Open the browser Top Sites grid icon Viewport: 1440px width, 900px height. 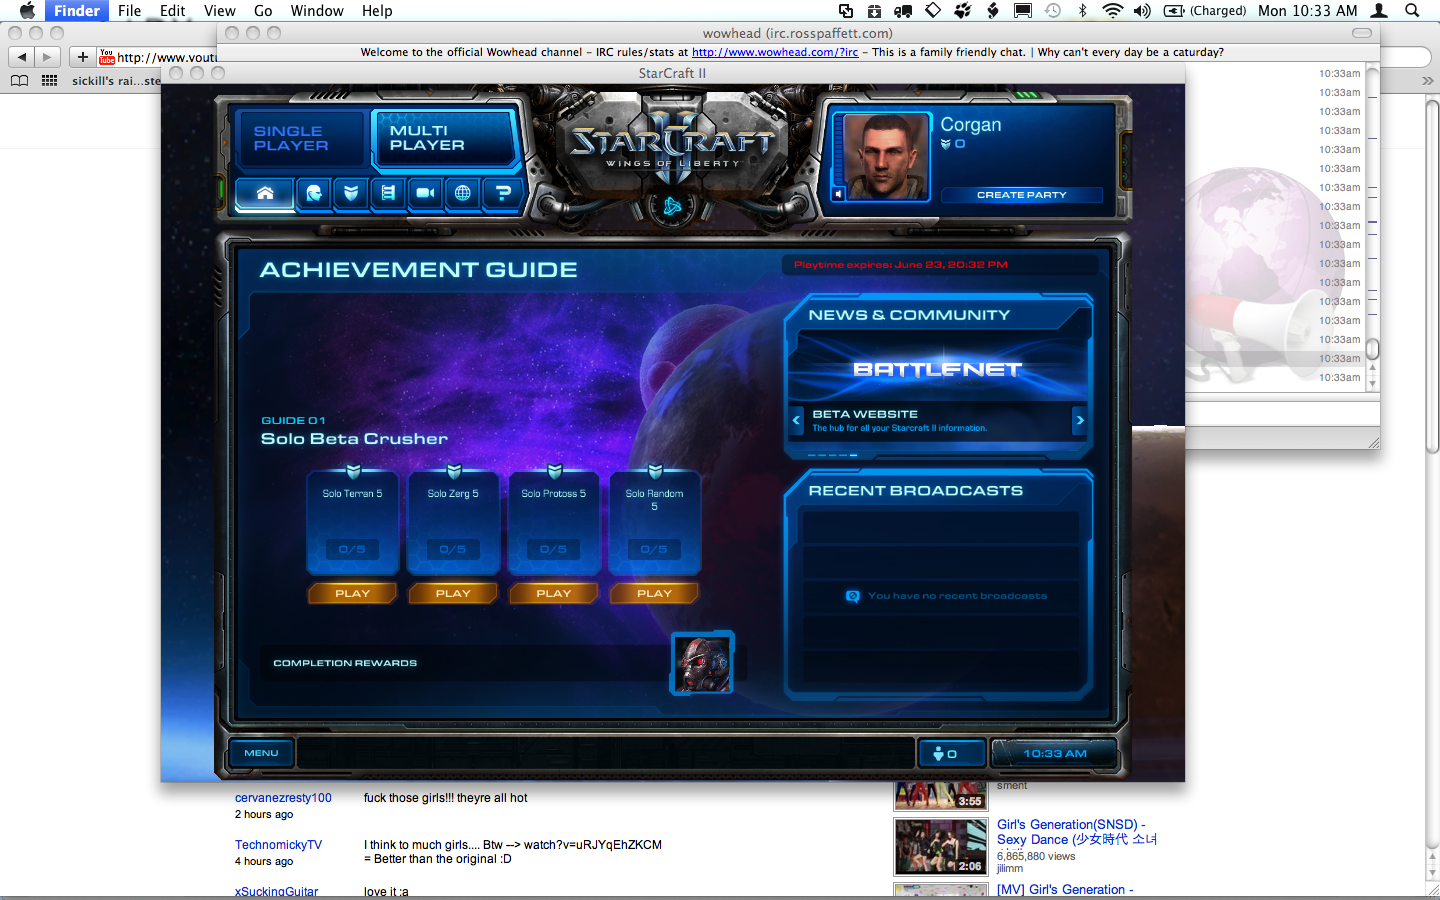click(x=49, y=81)
